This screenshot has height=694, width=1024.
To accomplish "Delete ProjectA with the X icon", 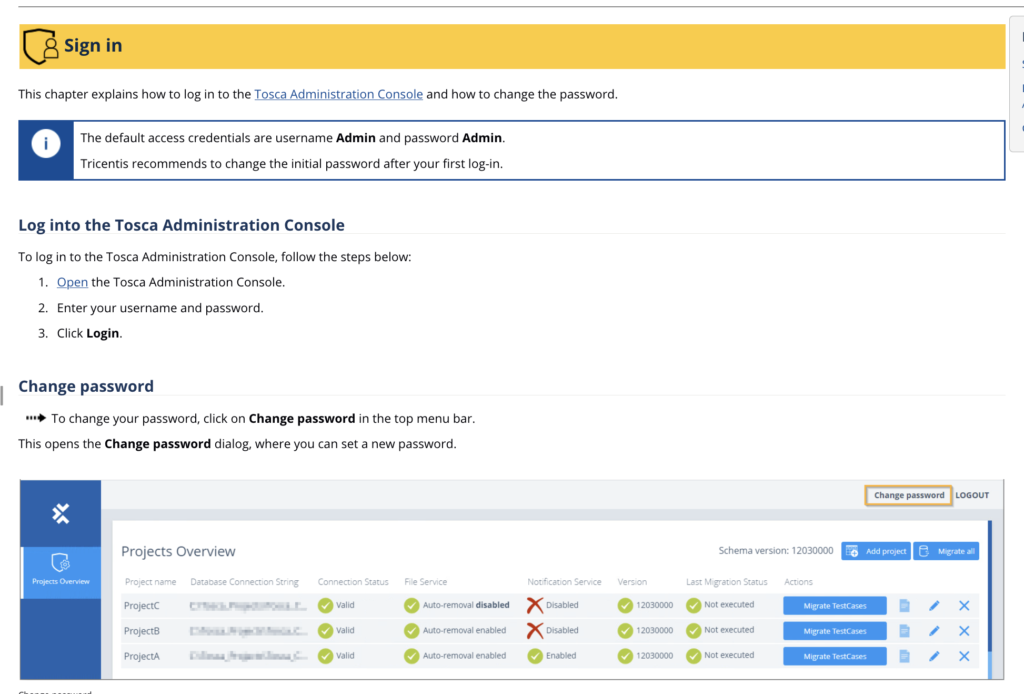I will pos(964,656).
